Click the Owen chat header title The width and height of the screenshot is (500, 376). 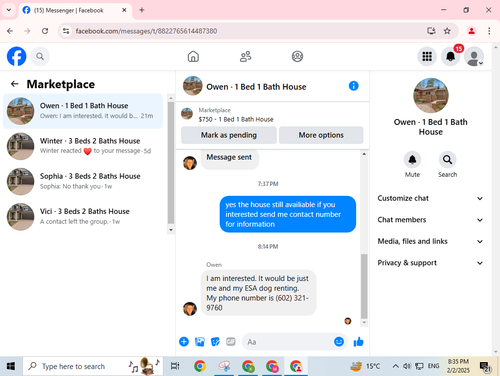point(256,87)
